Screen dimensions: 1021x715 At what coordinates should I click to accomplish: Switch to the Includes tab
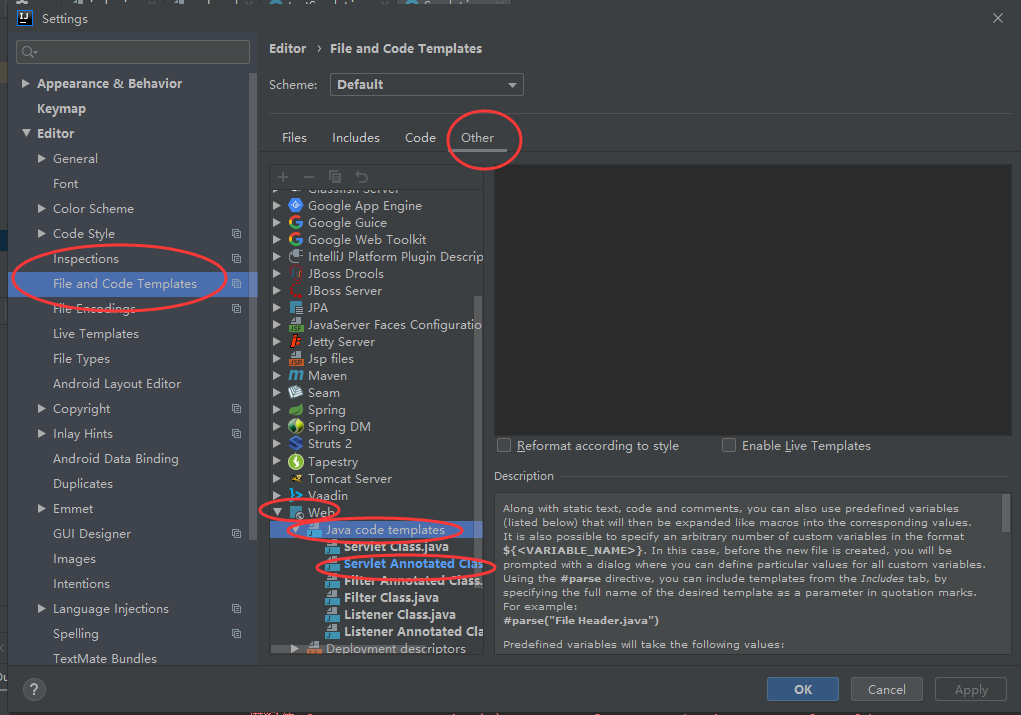[x=356, y=137]
